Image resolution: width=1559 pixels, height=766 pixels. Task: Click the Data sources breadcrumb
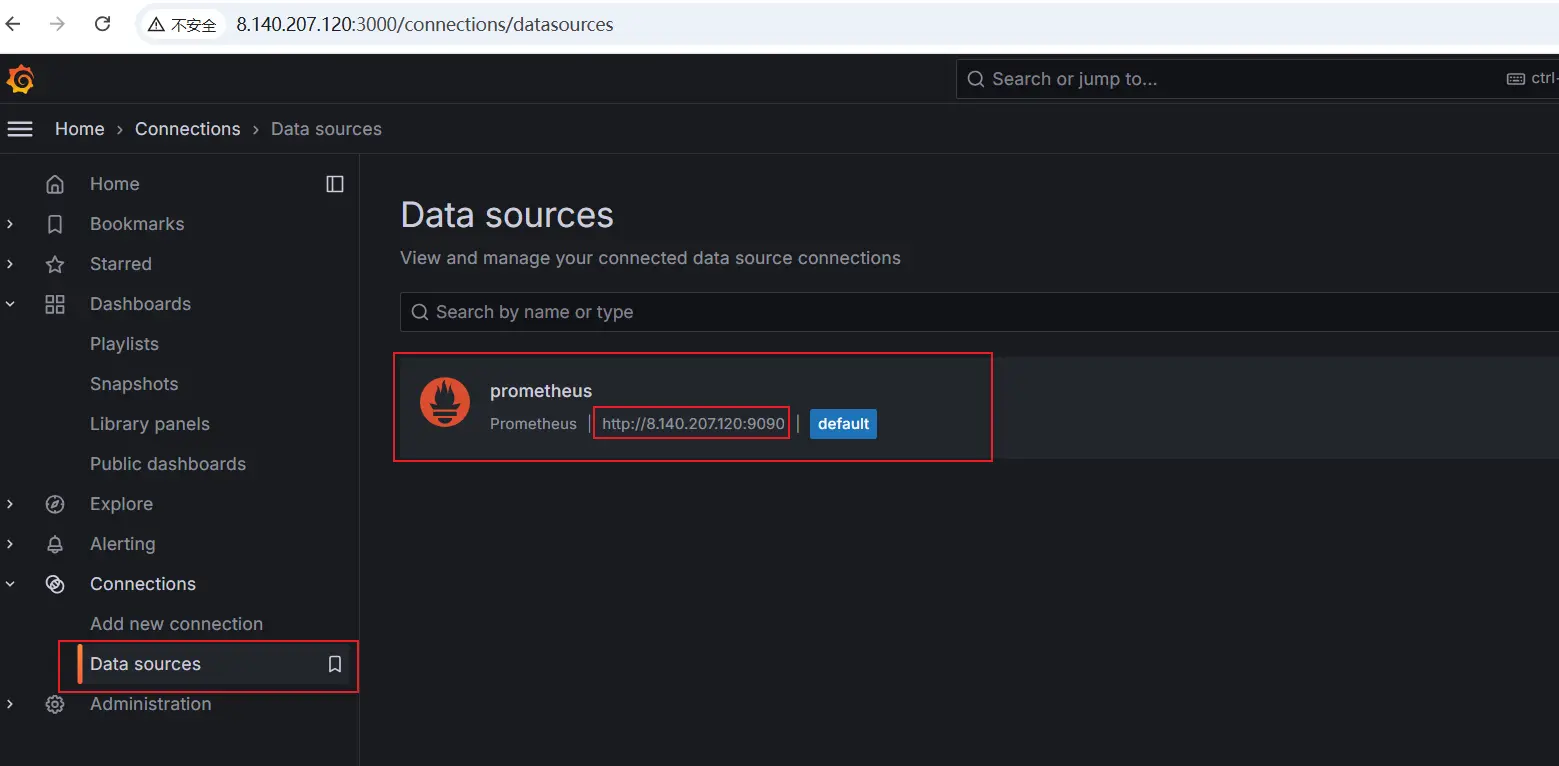pos(326,129)
